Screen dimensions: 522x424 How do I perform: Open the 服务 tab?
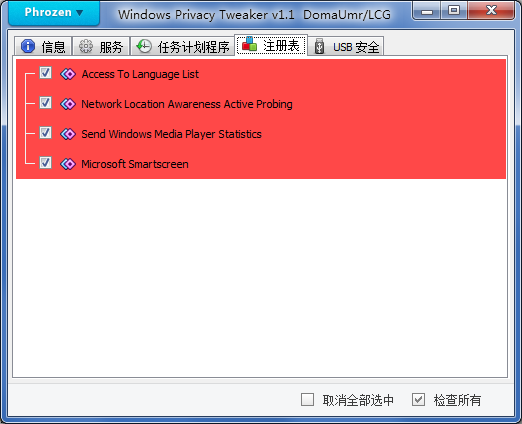101,46
